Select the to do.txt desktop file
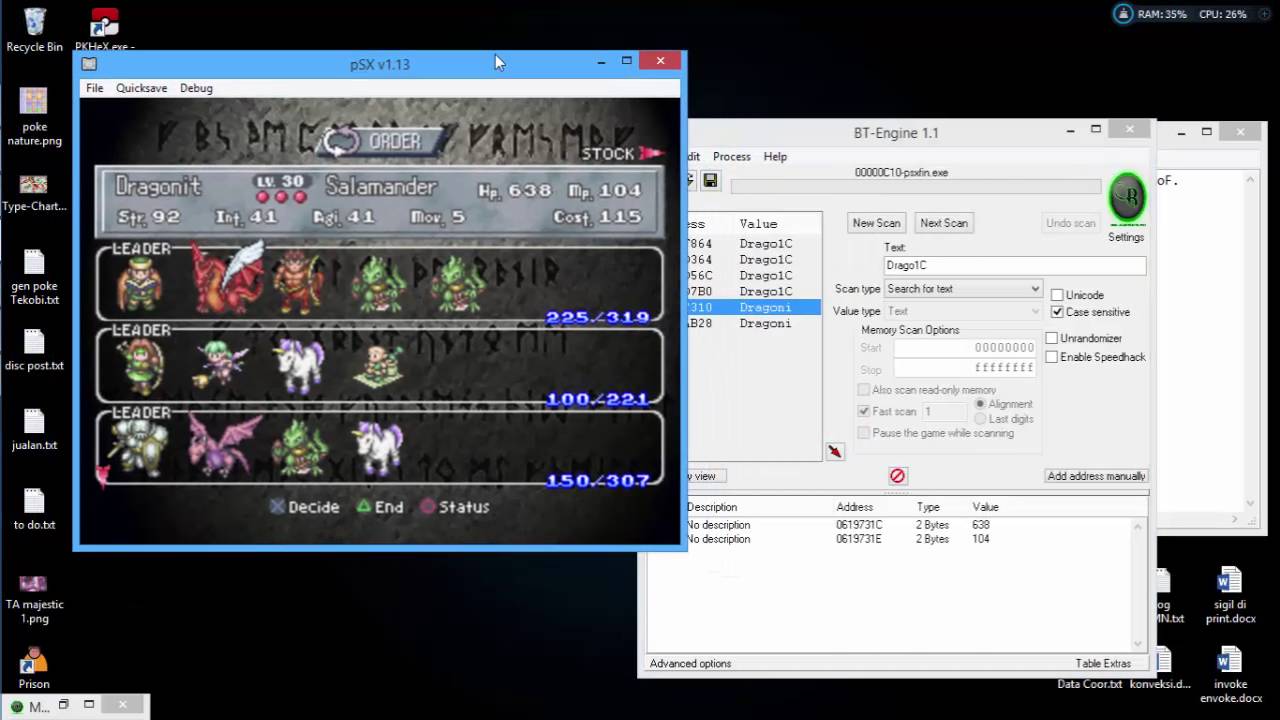This screenshot has width=1280, height=720. click(x=34, y=509)
